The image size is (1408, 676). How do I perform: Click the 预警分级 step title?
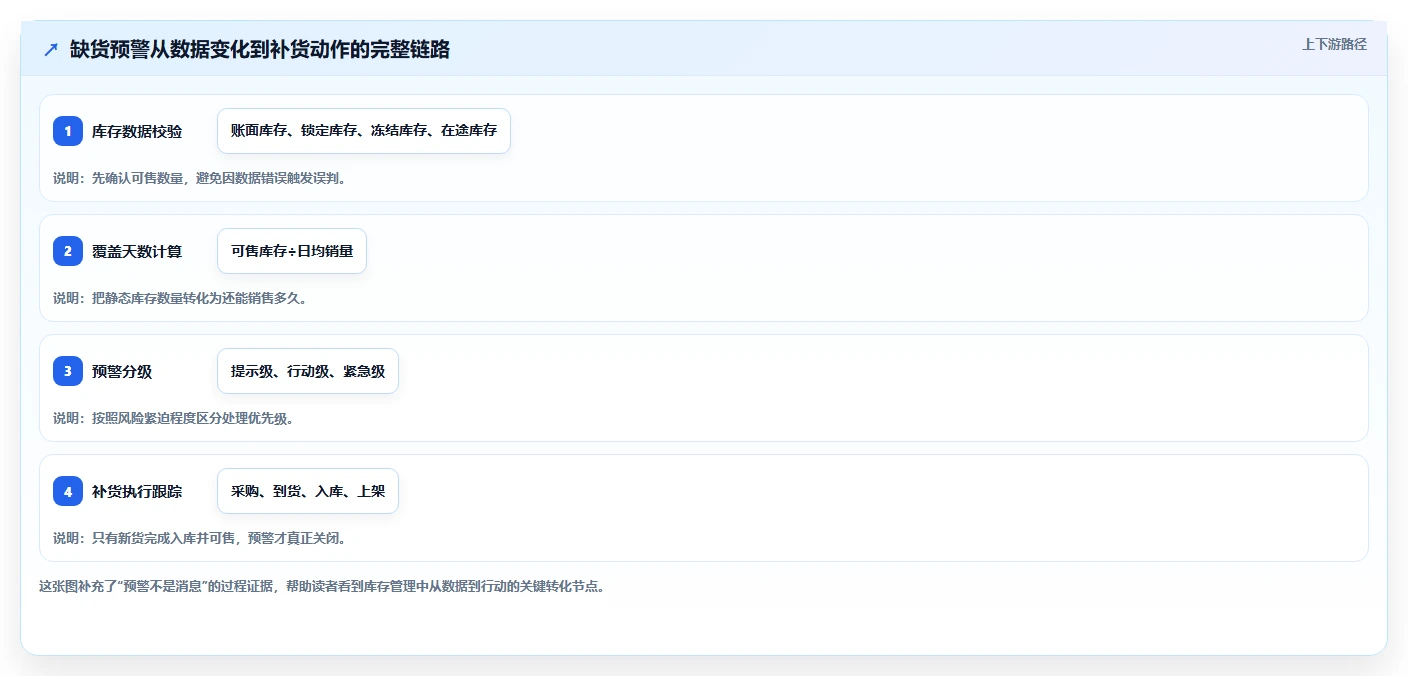tap(122, 371)
